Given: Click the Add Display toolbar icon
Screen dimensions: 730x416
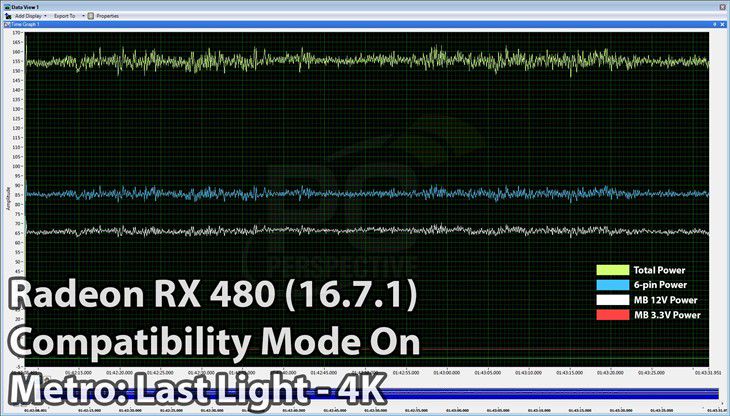Looking at the screenshot, I should coord(8,16).
